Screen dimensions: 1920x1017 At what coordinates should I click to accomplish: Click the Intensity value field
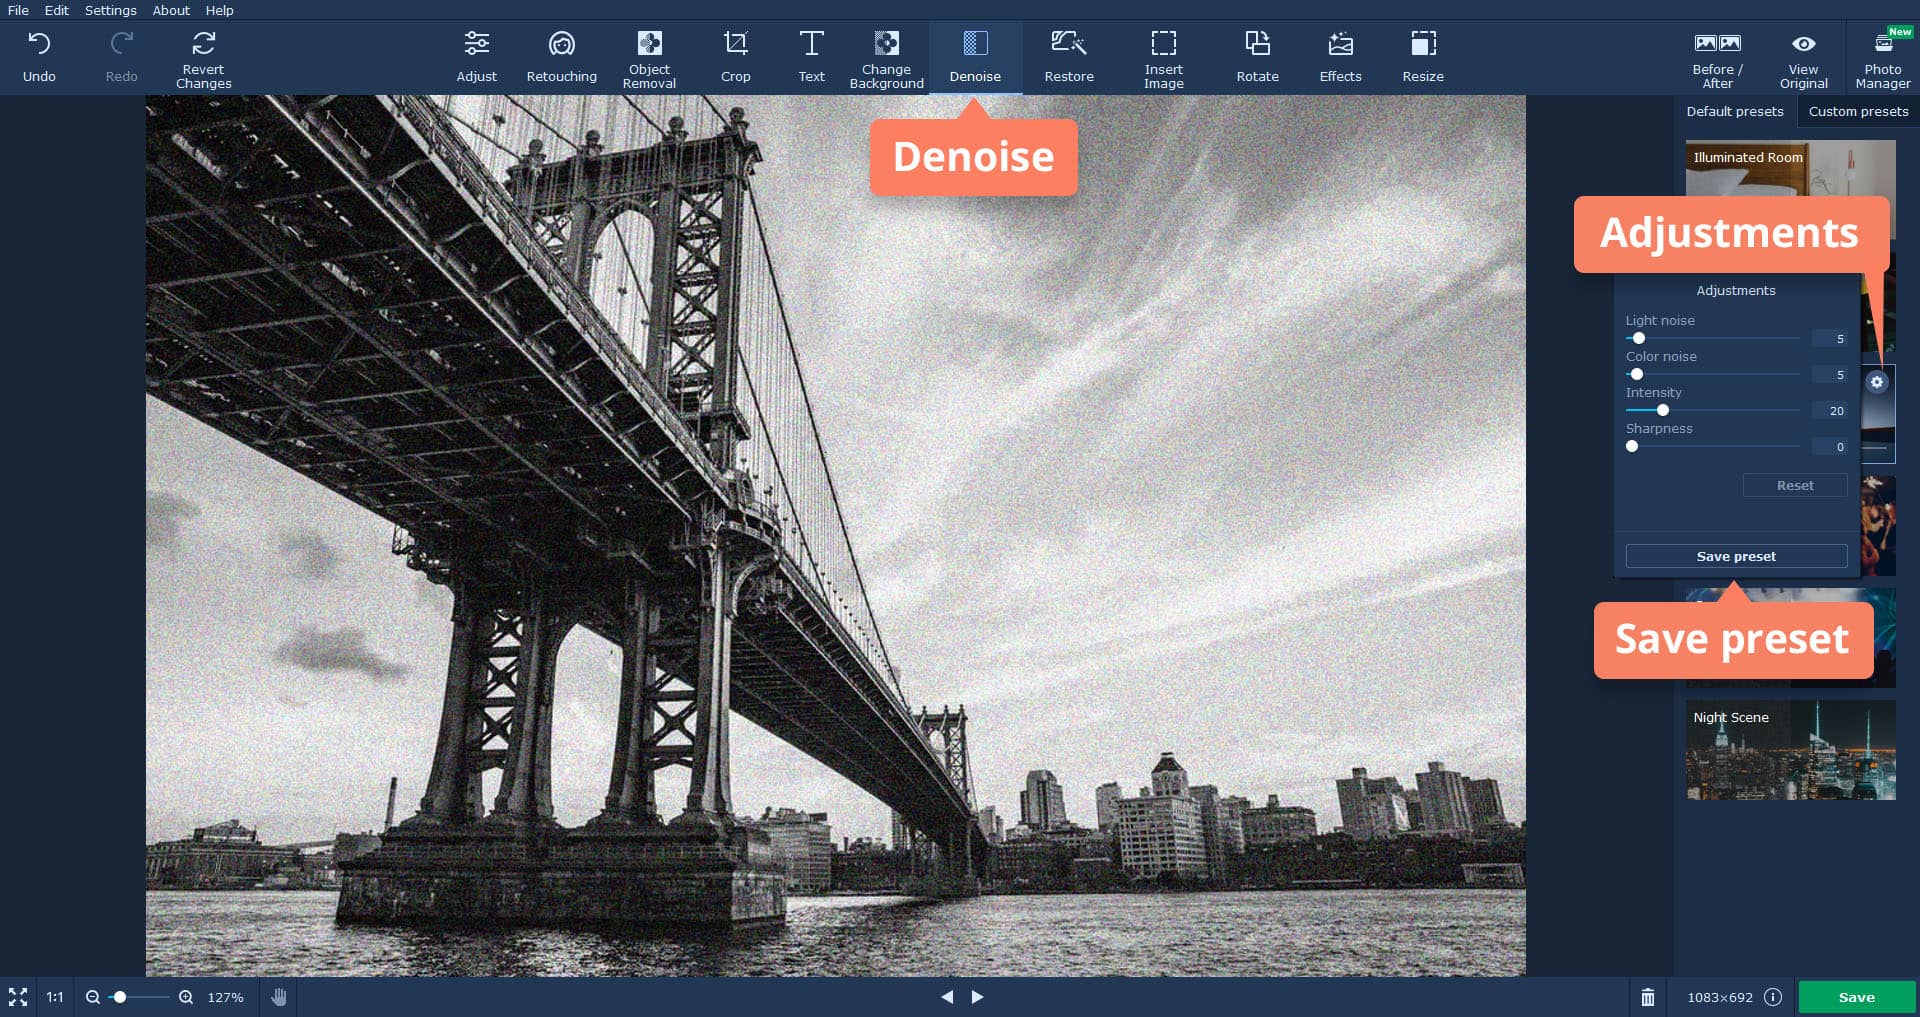click(1830, 411)
